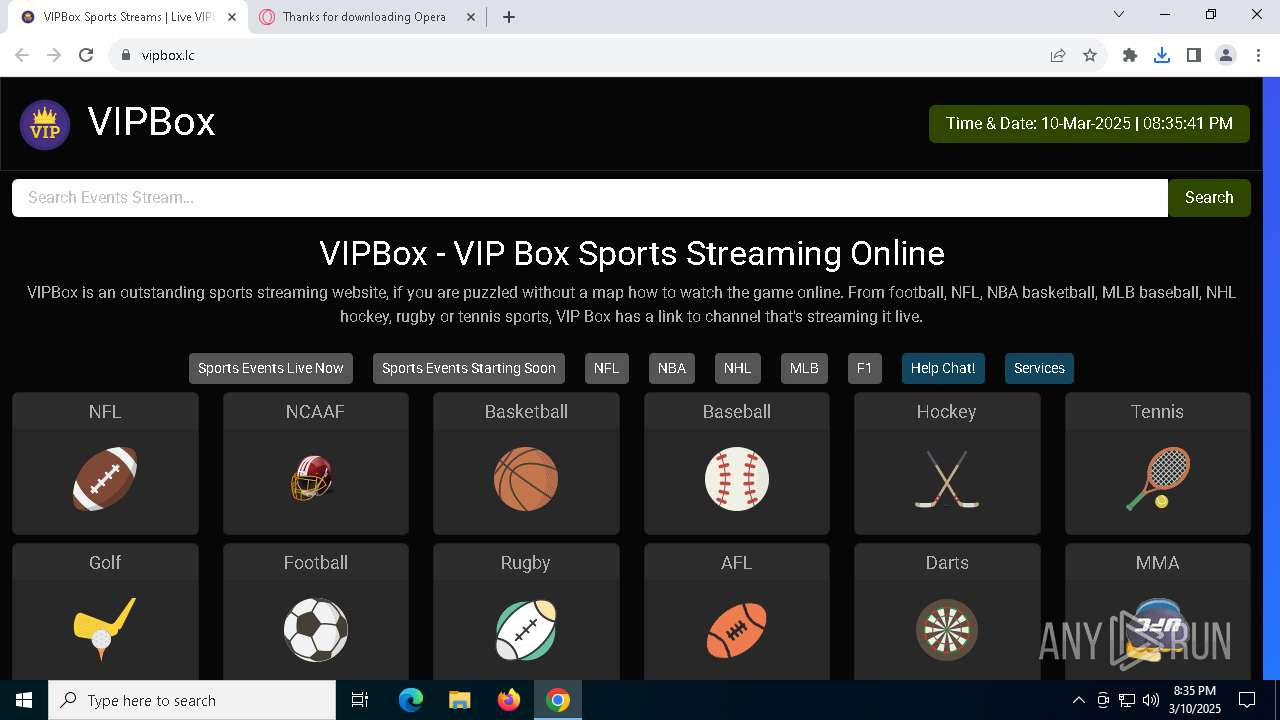The image size is (1280, 720).
Task: Select the Basketball ball icon
Action: [526, 479]
